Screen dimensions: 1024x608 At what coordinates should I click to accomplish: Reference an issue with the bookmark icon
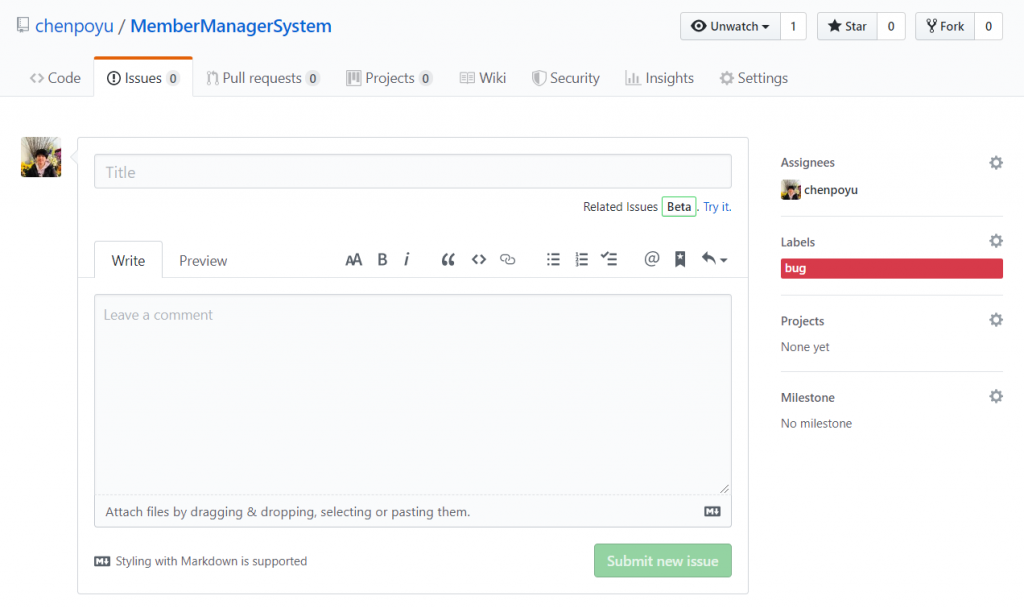(x=680, y=259)
